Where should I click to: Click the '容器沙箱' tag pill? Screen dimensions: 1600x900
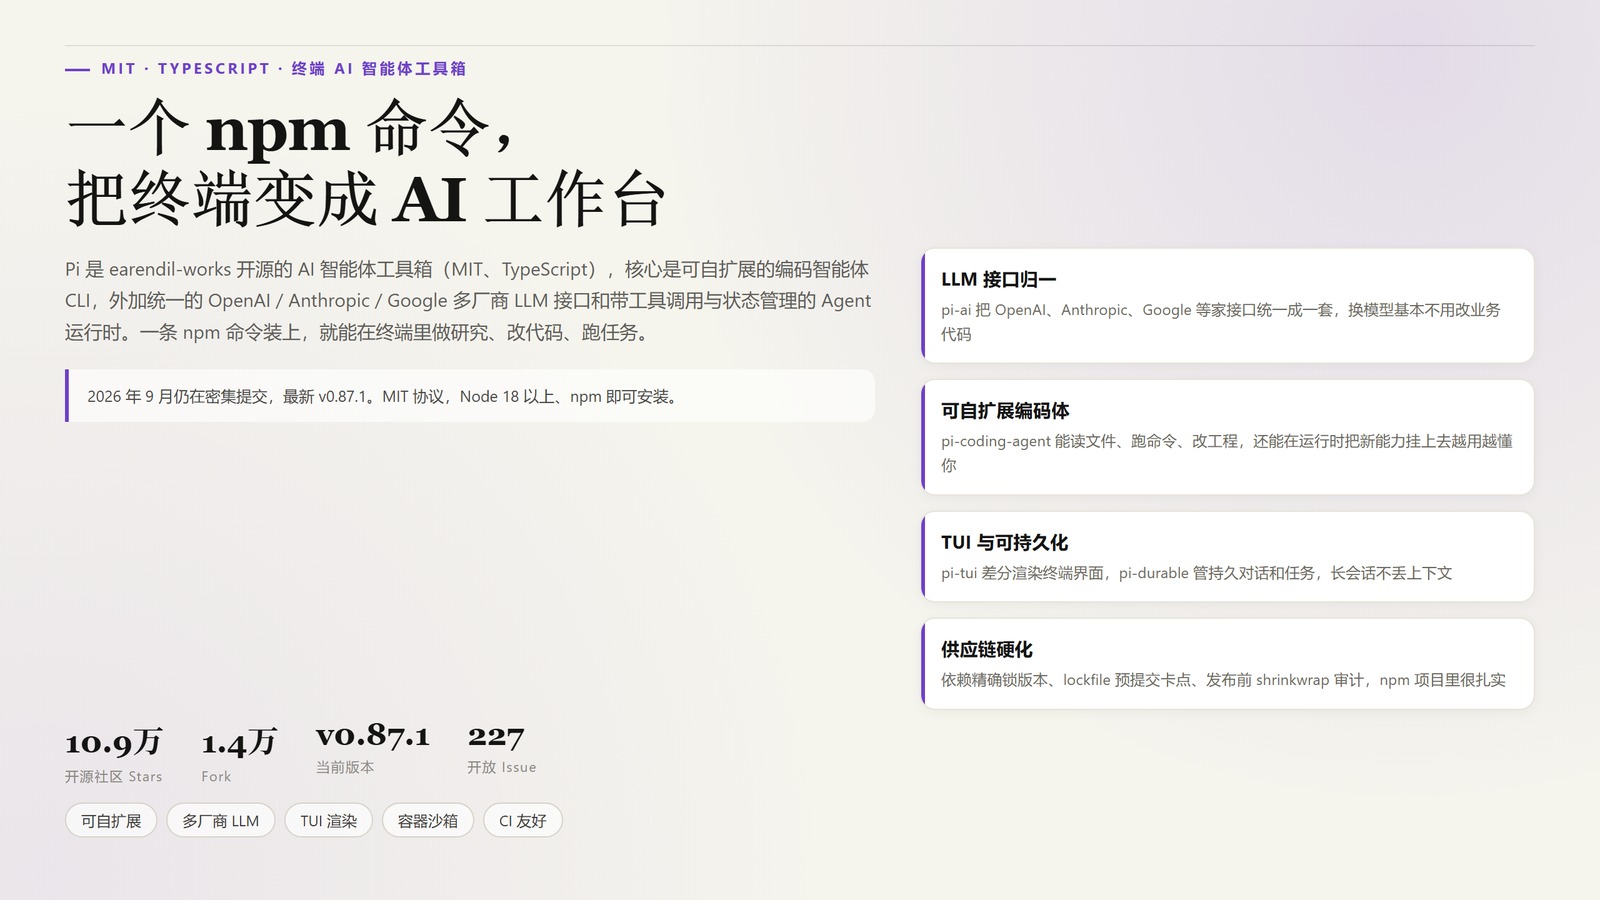[427, 820]
